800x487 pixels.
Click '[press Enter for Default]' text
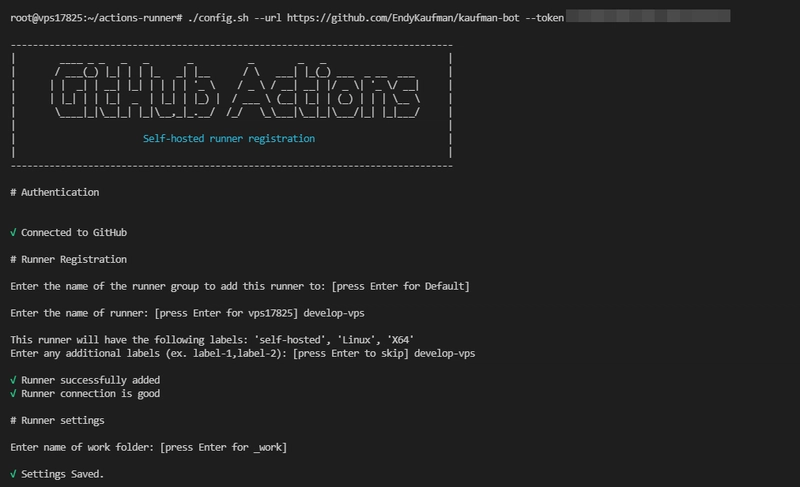coord(401,287)
